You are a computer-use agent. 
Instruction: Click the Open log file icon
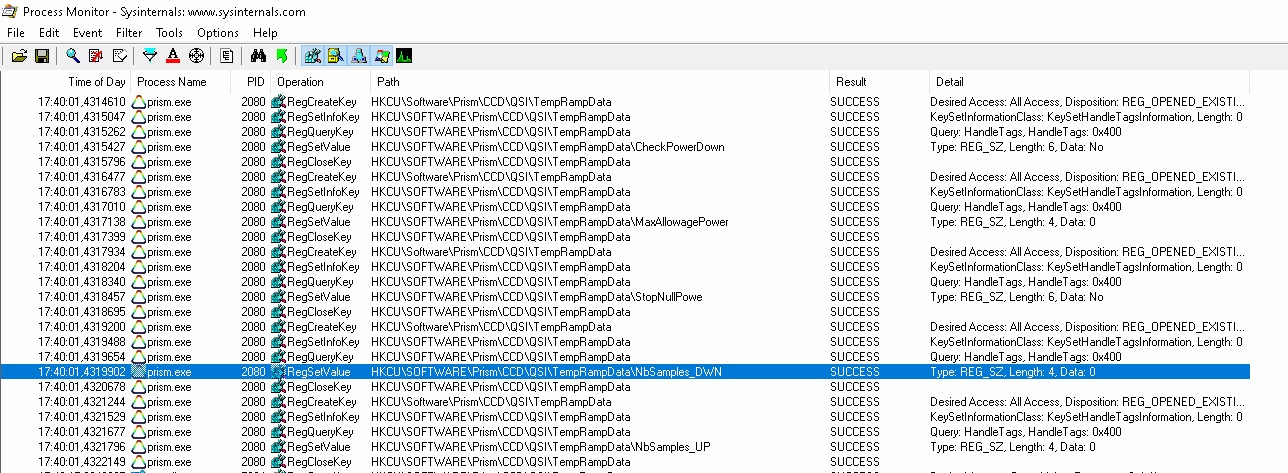pyautogui.click(x=19, y=56)
